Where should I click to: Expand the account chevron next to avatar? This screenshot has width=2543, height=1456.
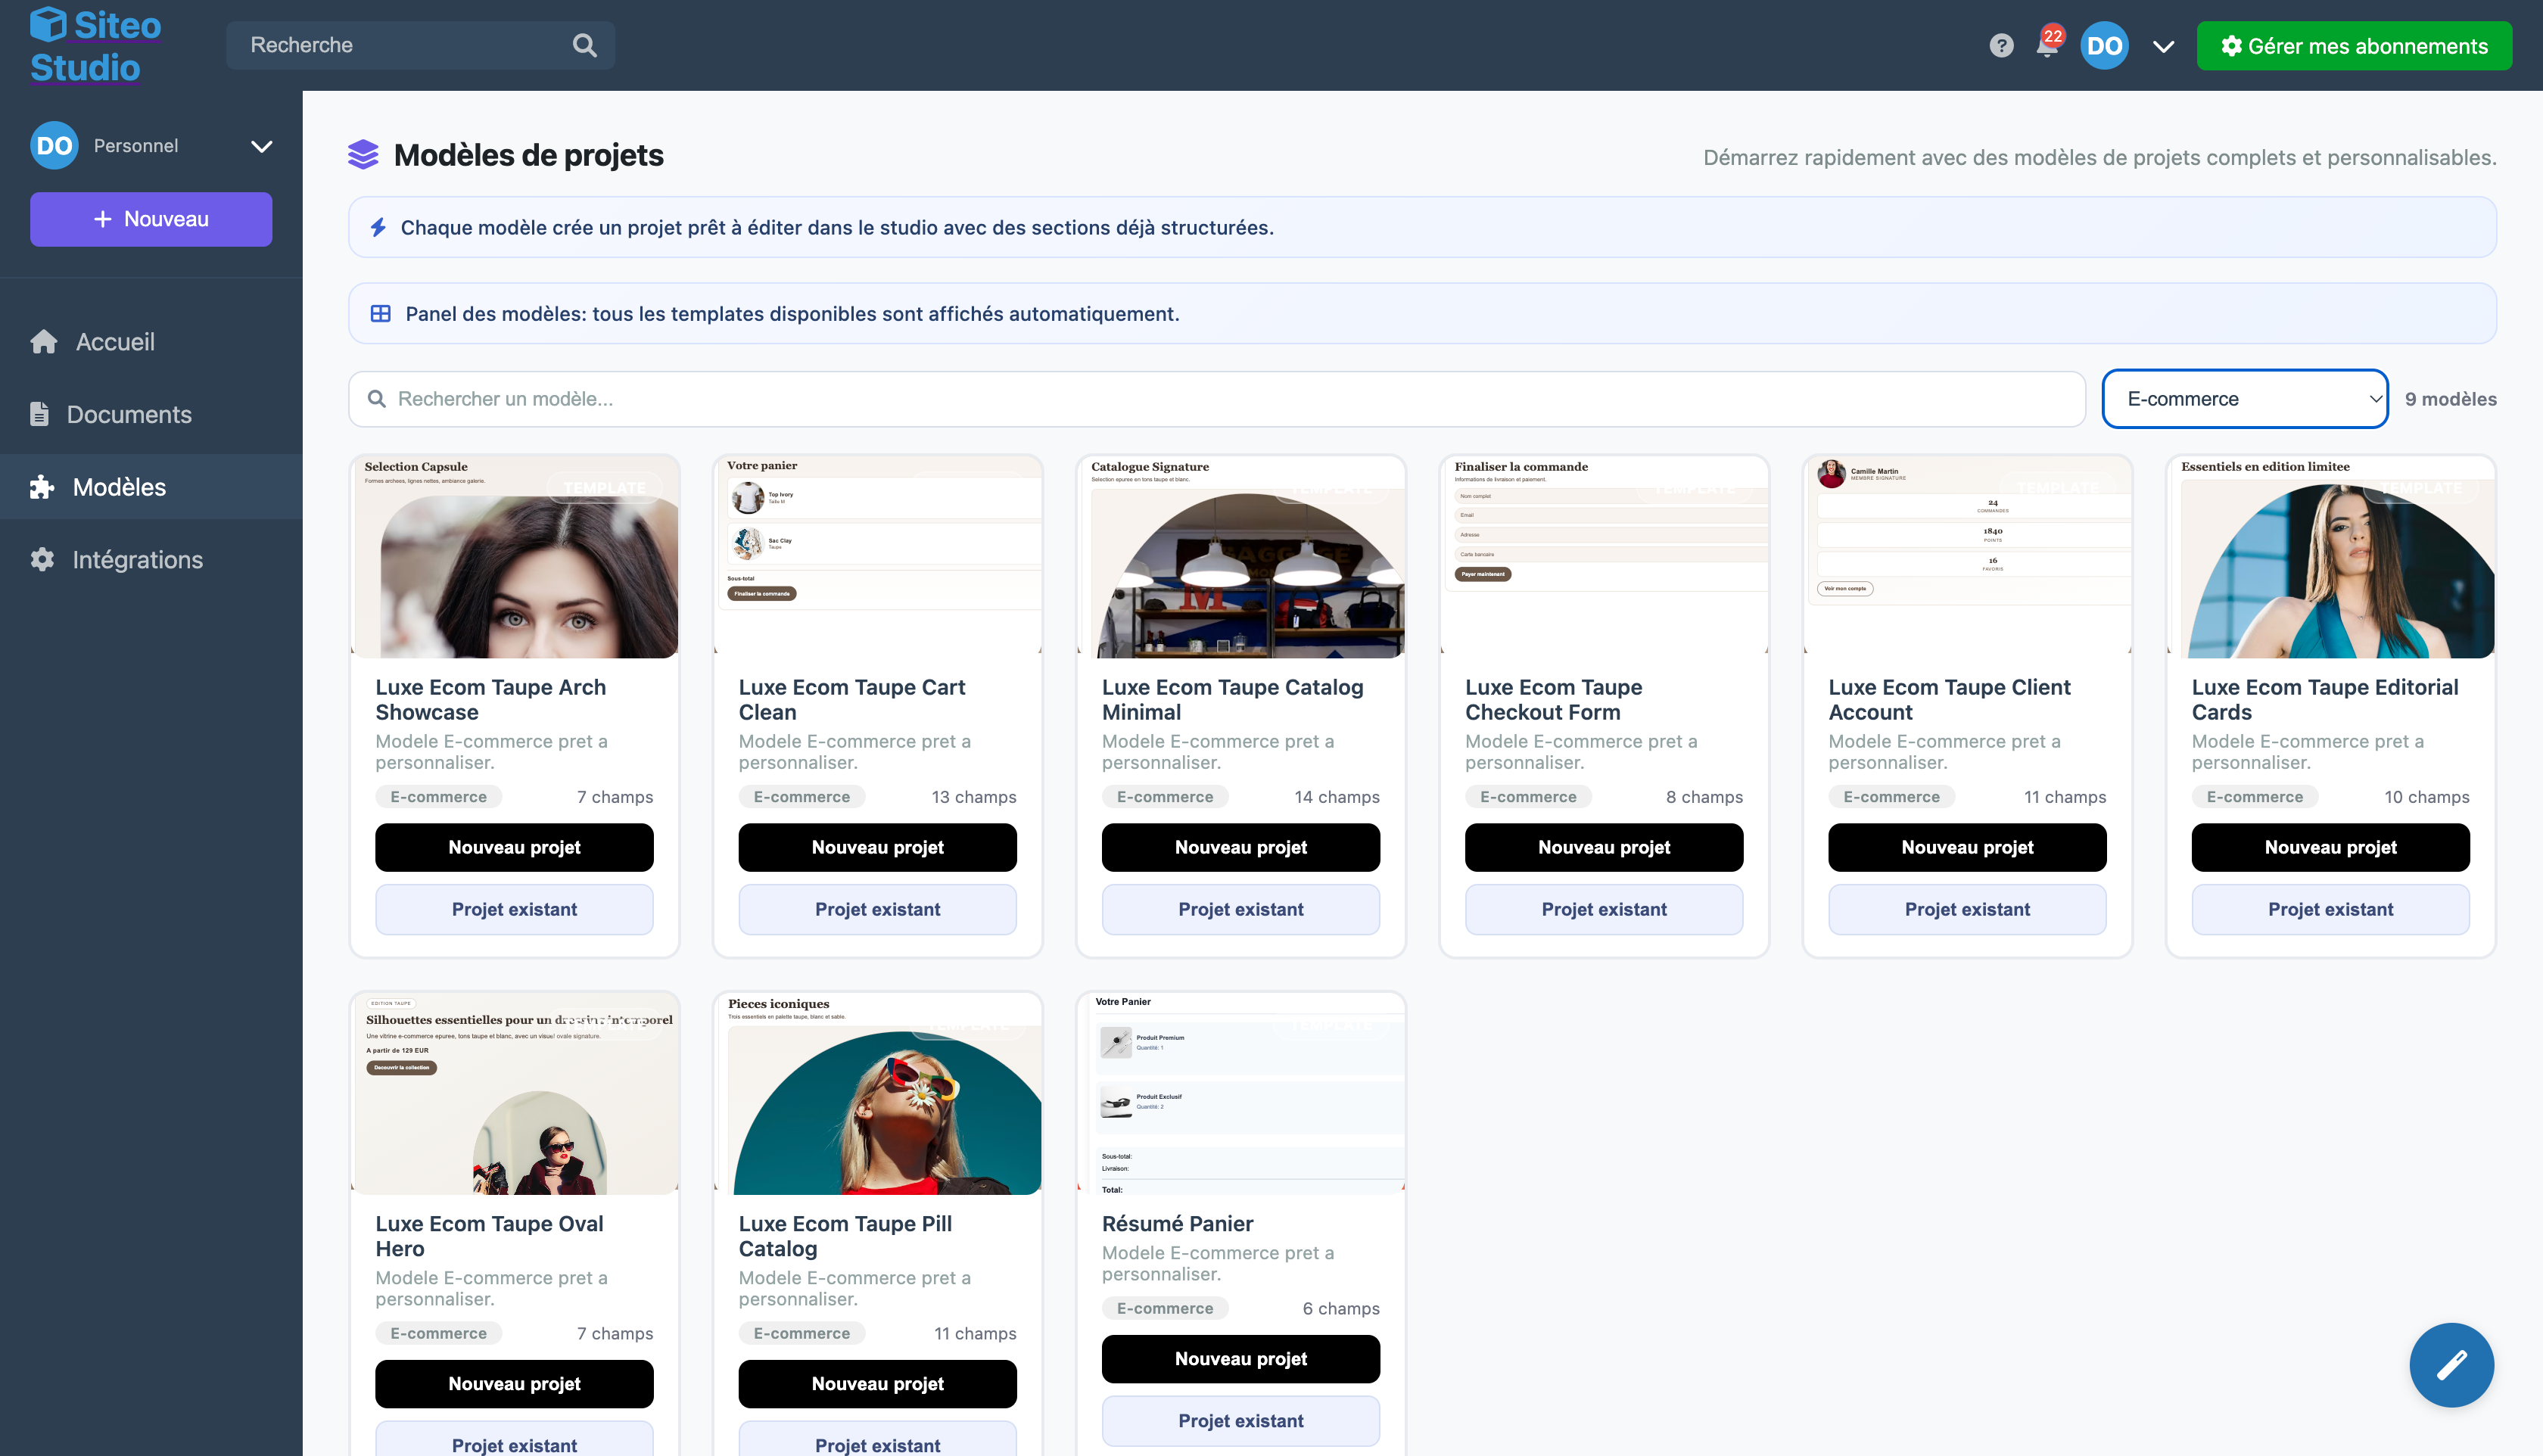pyautogui.click(x=2163, y=46)
